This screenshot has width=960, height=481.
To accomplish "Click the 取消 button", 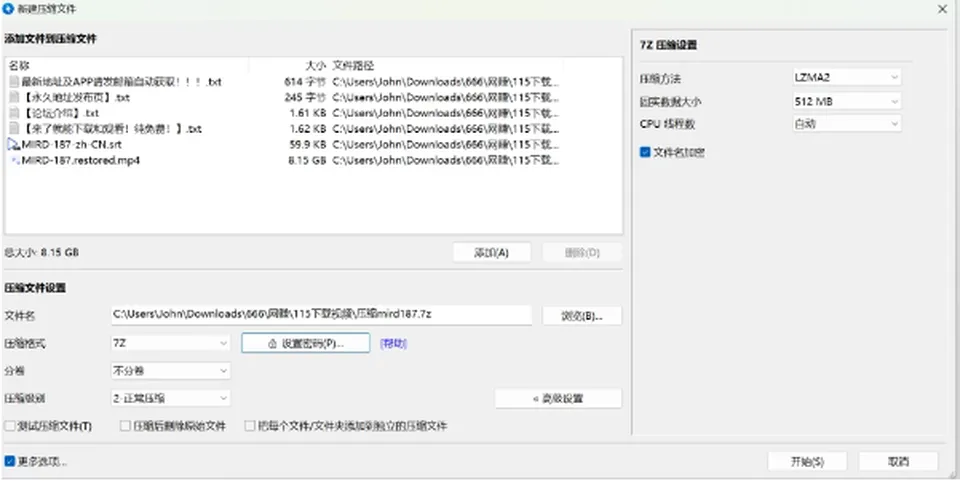I will pos(898,462).
